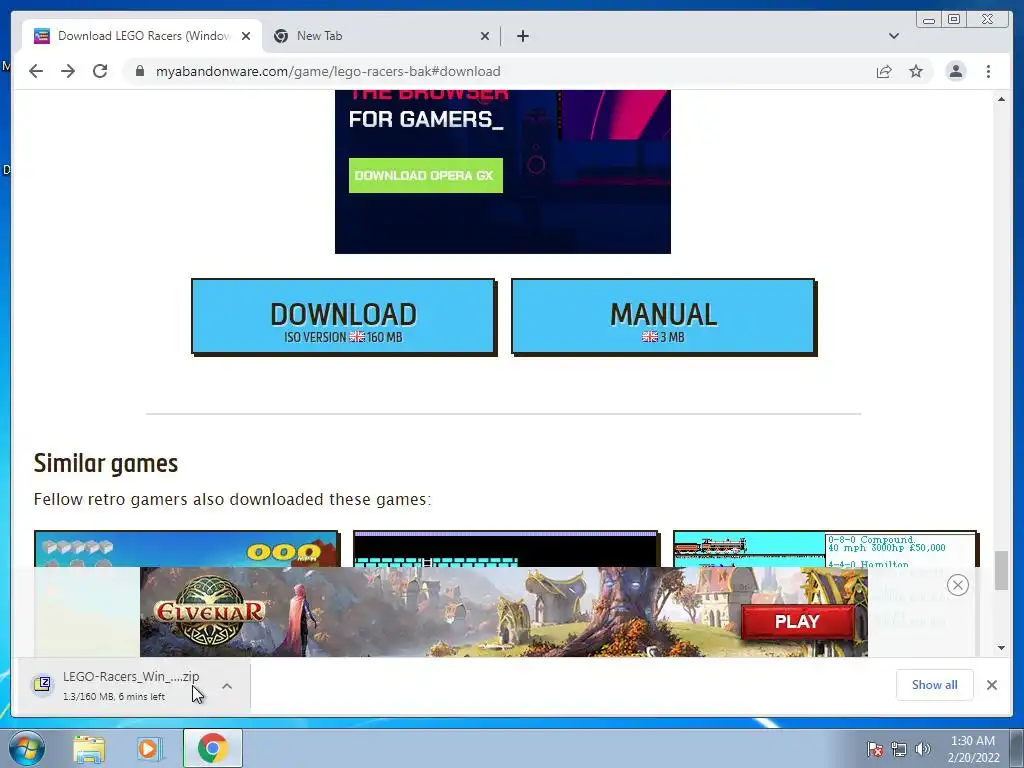Go back to the previous page
Image resolution: width=1024 pixels, height=768 pixels.
[36, 71]
